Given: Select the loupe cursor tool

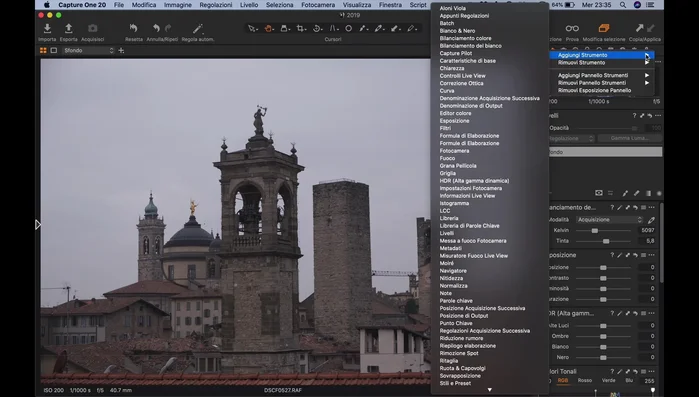Looking at the screenshot, I should point(284,29).
